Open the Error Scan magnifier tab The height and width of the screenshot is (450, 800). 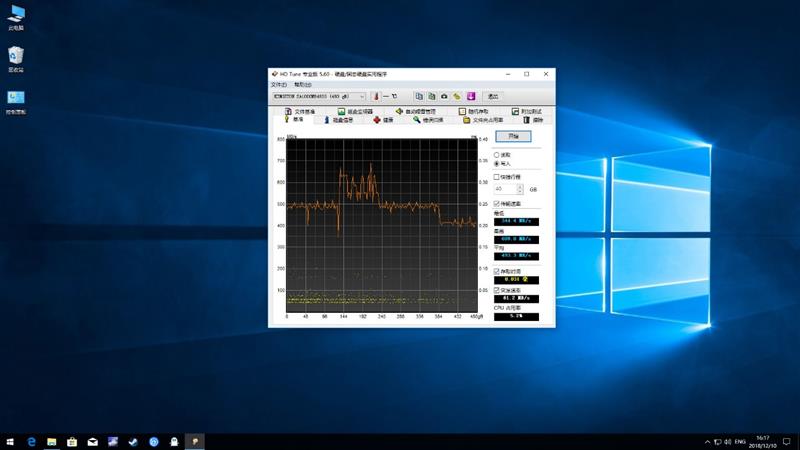[x=428, y=120]
